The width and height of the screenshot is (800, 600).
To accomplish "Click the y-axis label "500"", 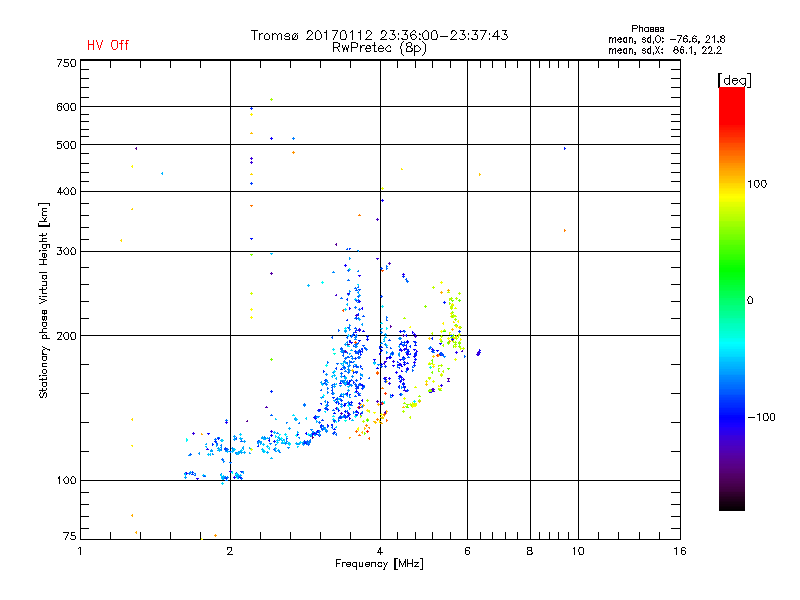I will [x=66, y=145].
